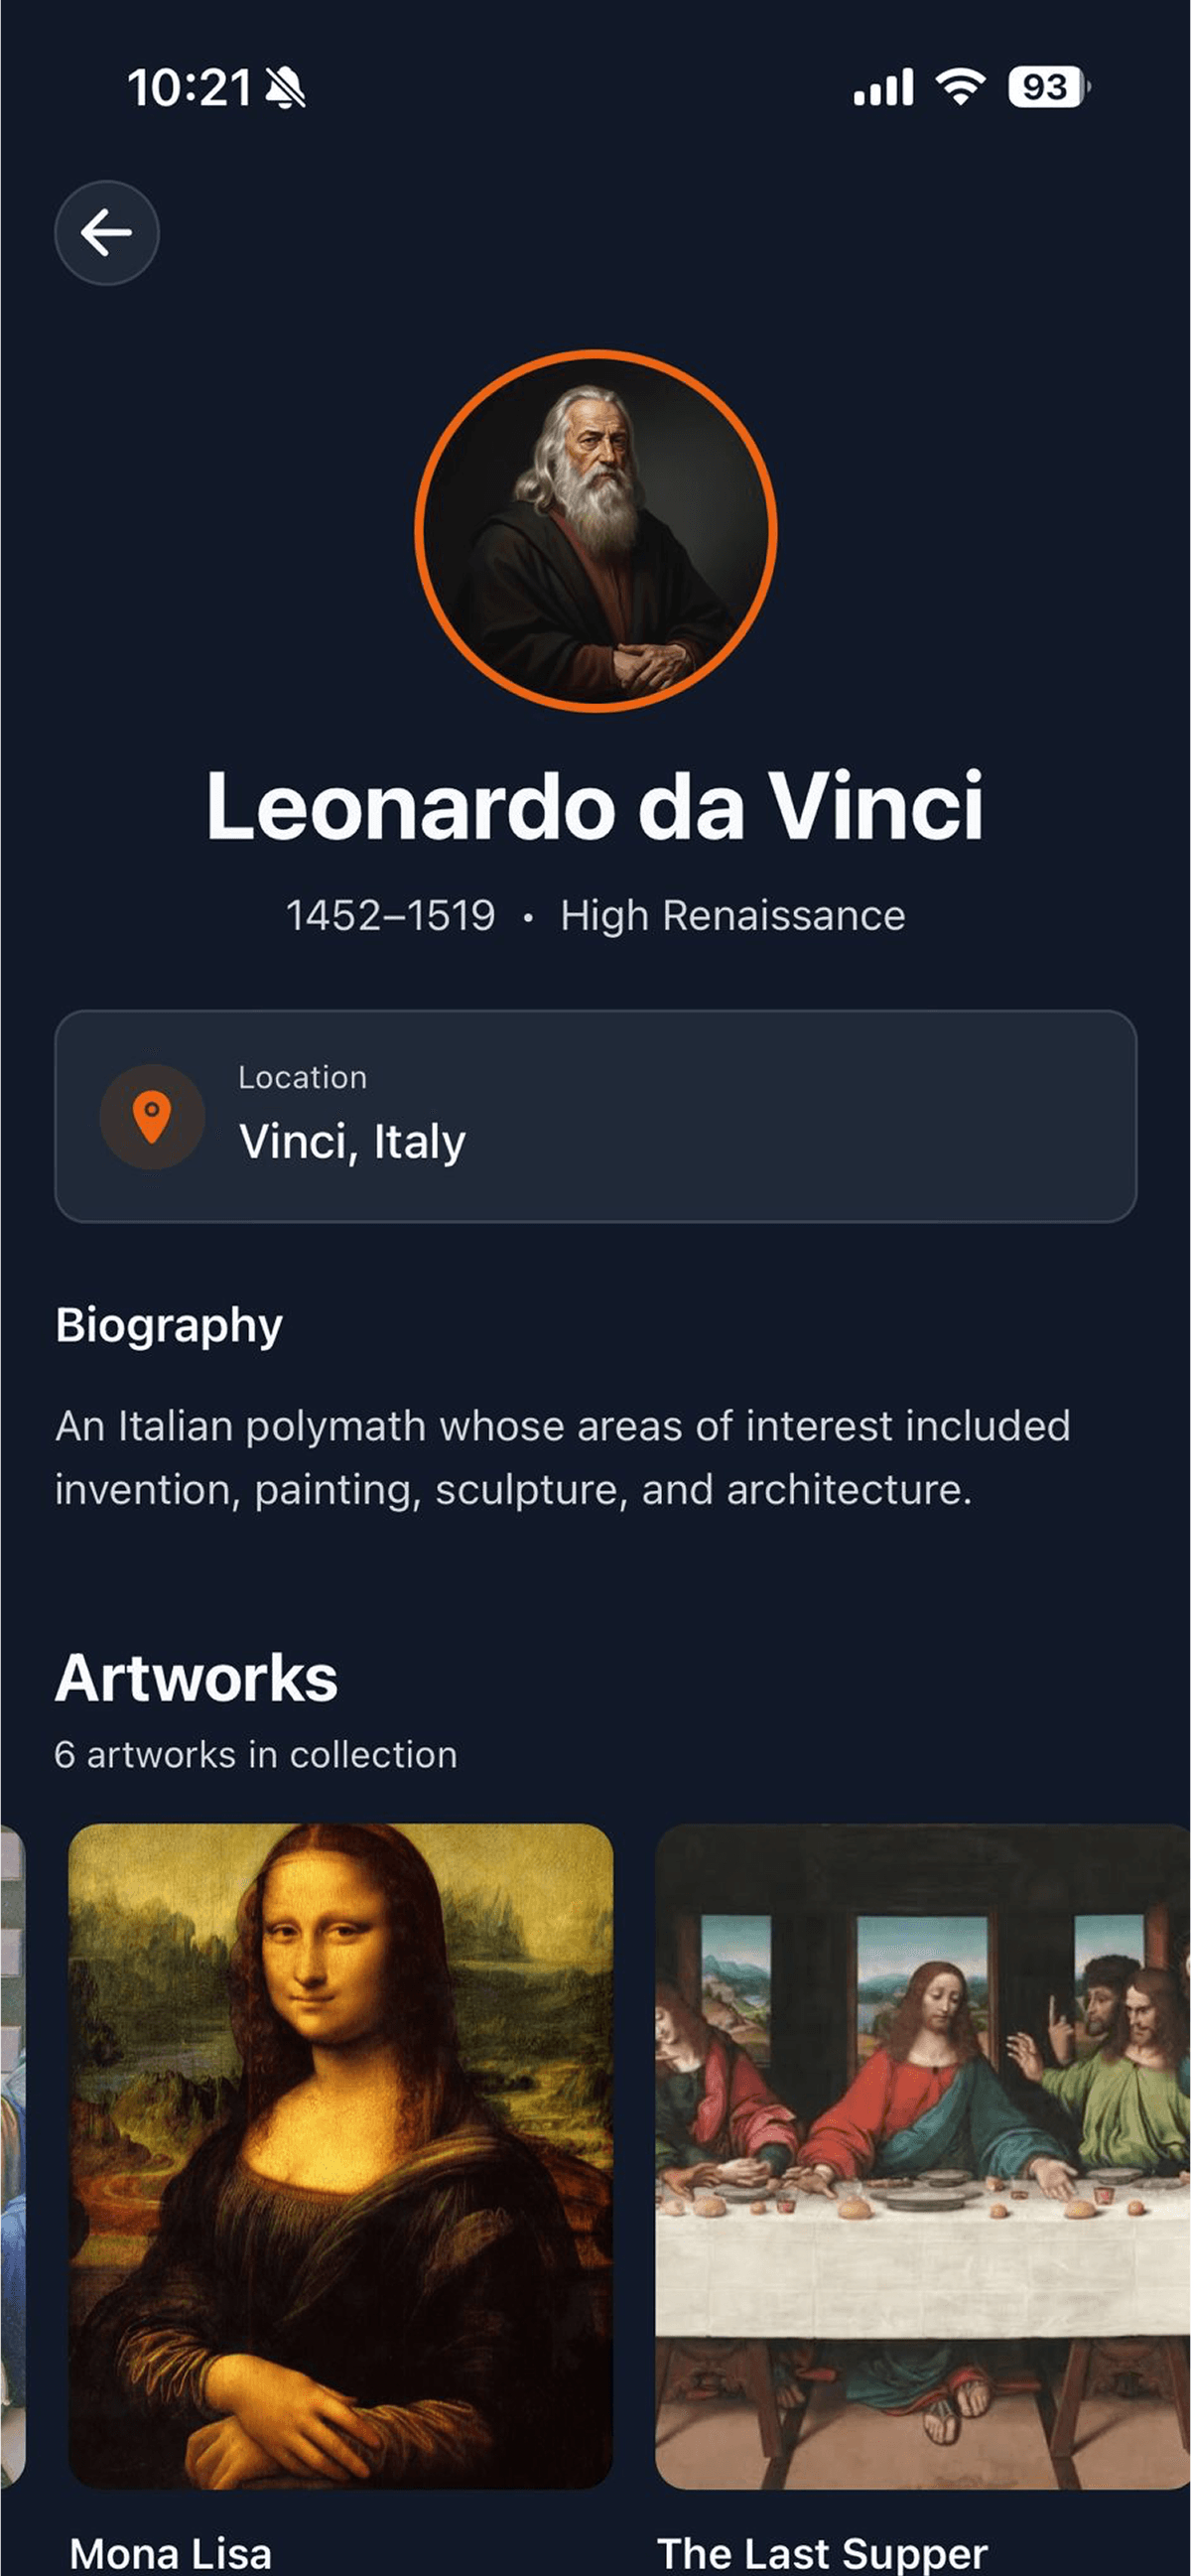Tap the battery level indicator
The width and height of the screenshot is (1191, 2576).
point(1047,88)
